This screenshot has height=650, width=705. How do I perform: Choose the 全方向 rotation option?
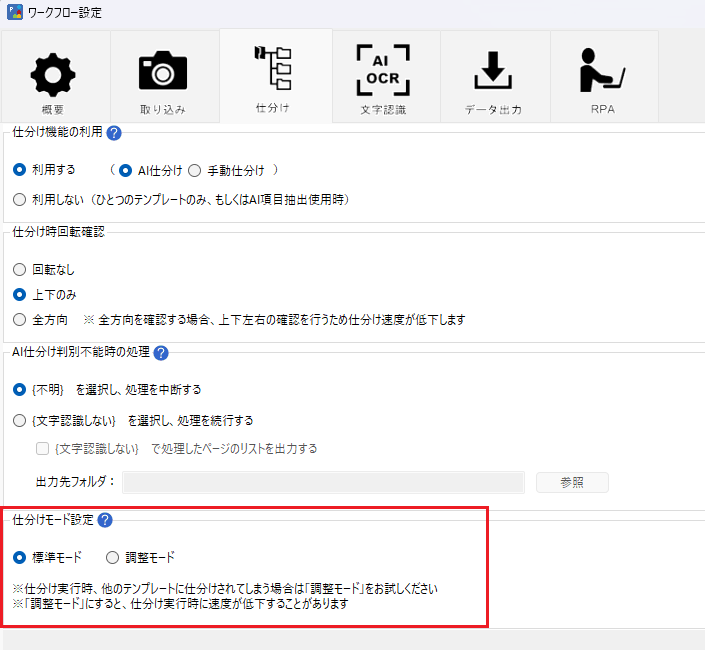pyautogui.click(x=19, y=320)
